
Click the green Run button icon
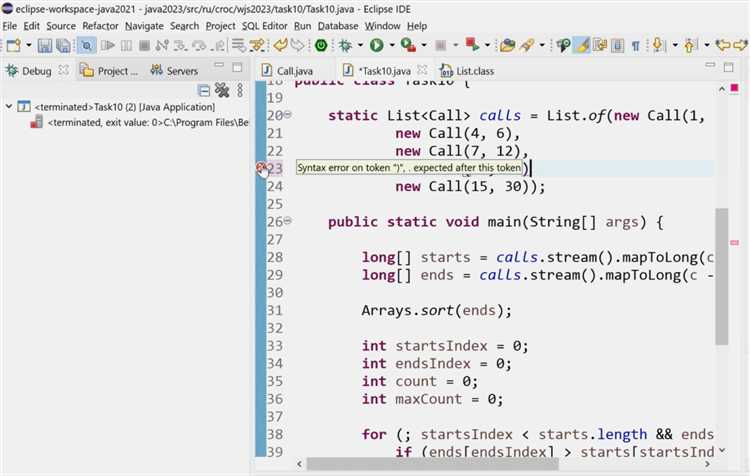click(x=376, y=45)
